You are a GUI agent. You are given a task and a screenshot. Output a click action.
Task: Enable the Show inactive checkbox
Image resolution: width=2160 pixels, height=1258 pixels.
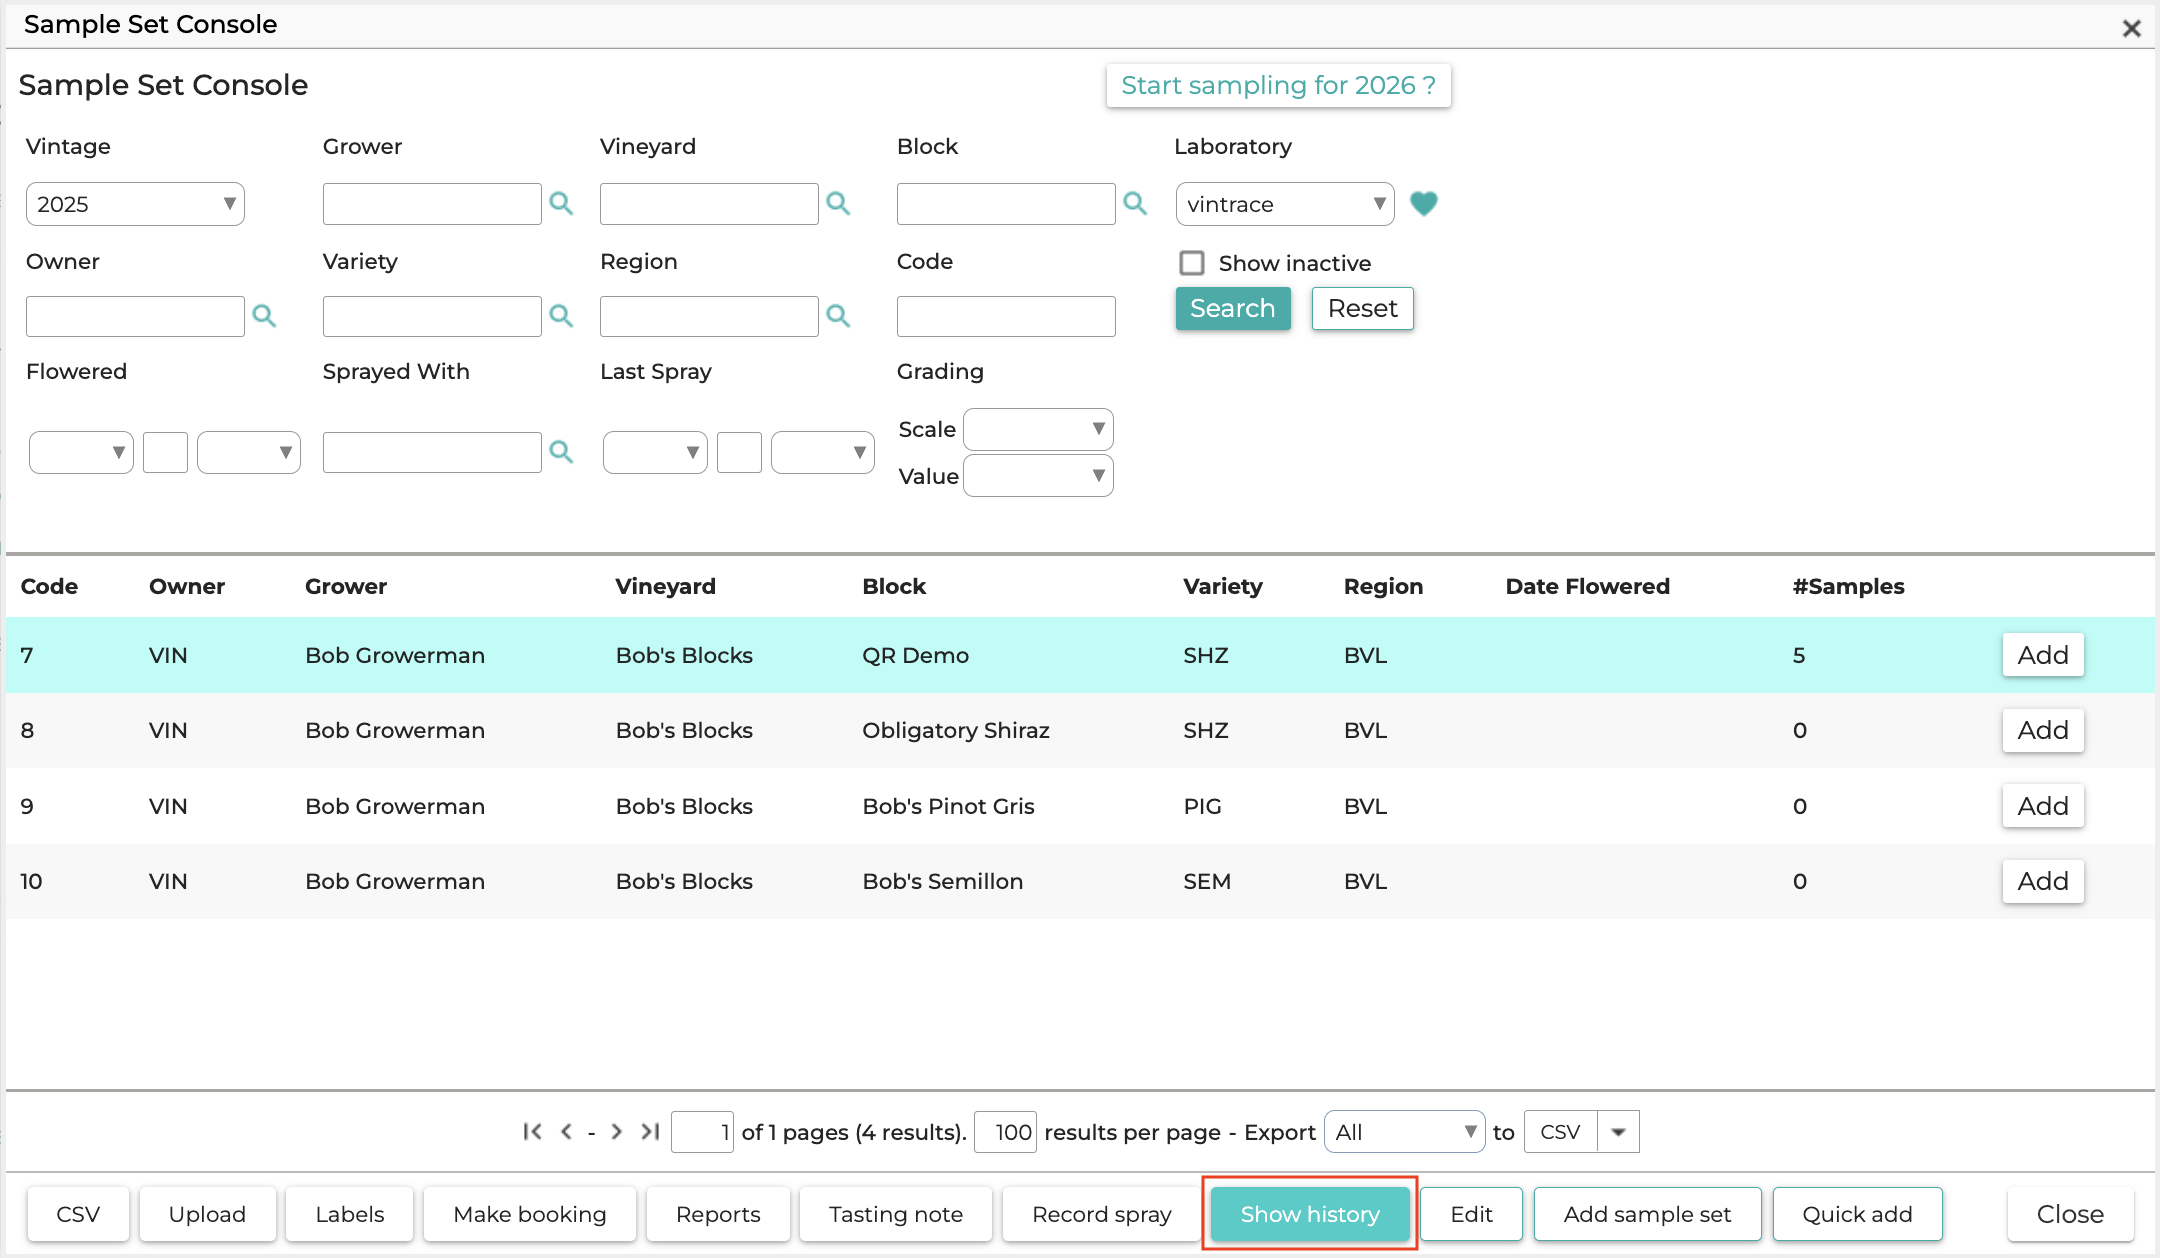tap(1192, 263)
